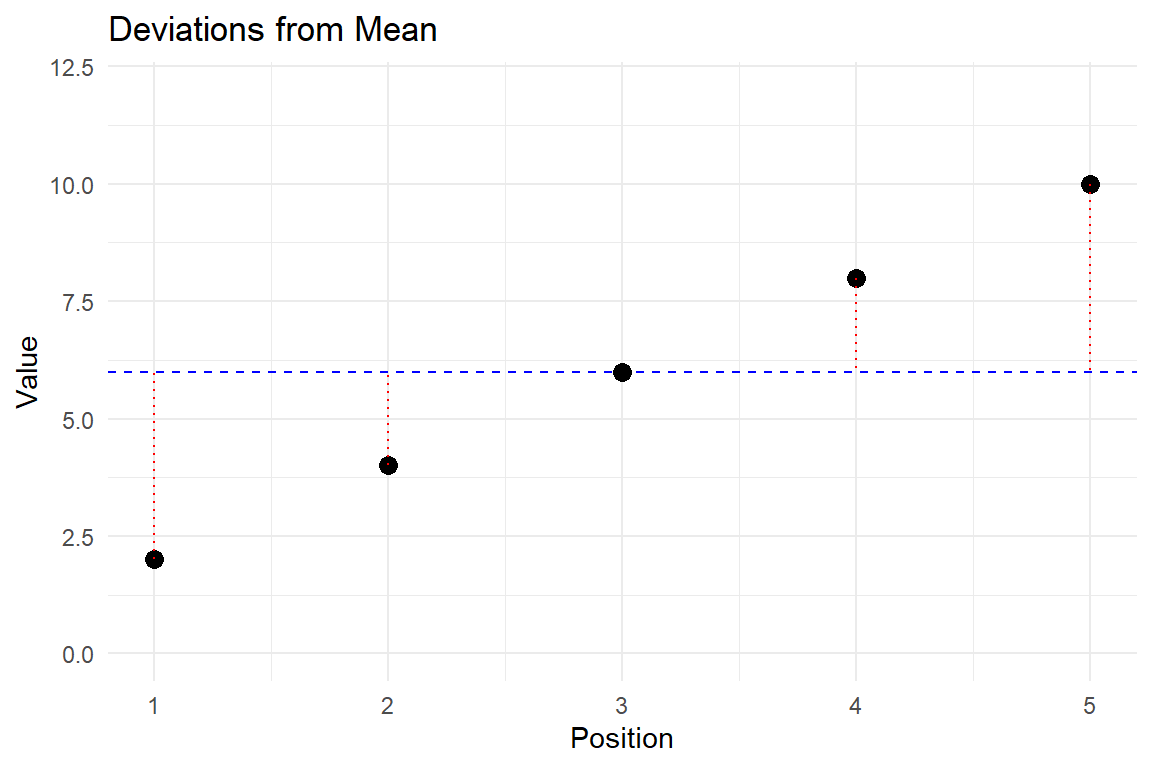1152x768 pixels.
Task: Select the data point on the mean line
Action: [622, 372]
